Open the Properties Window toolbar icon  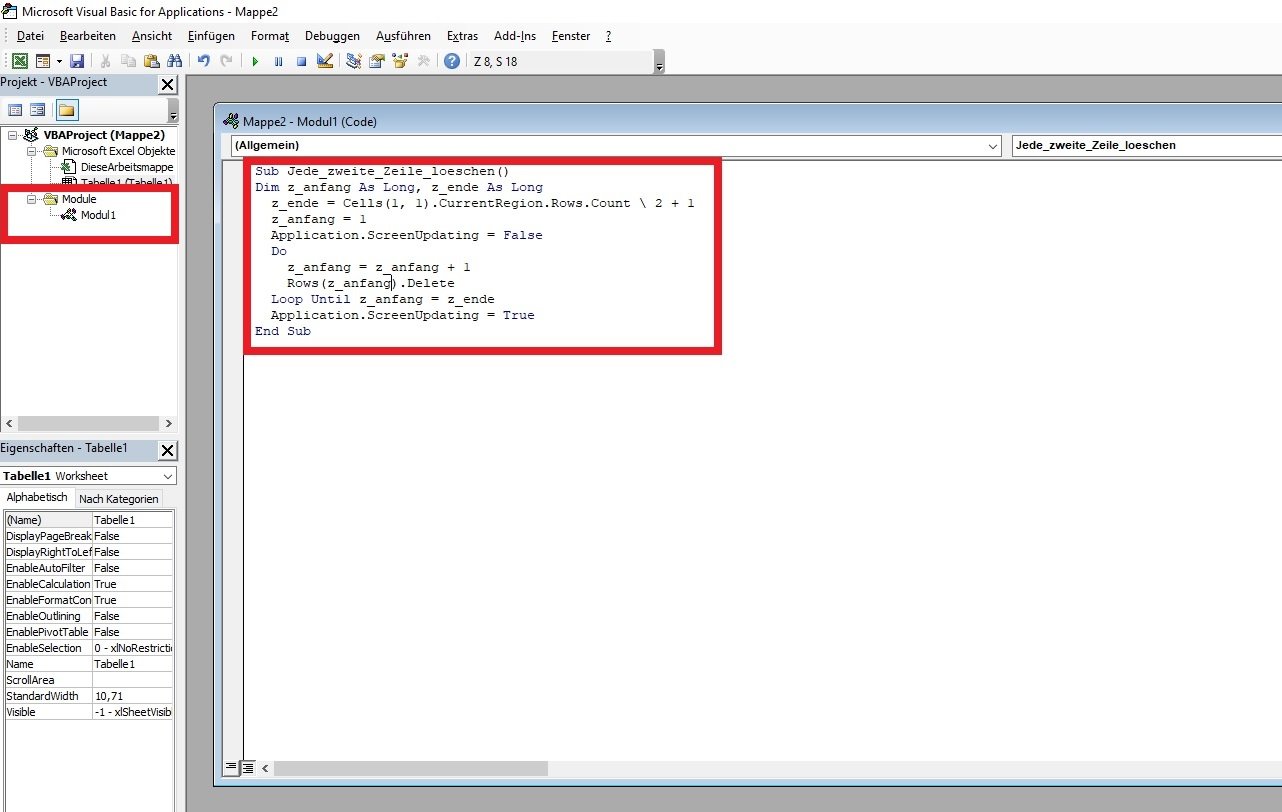click(x=377, y=61)
